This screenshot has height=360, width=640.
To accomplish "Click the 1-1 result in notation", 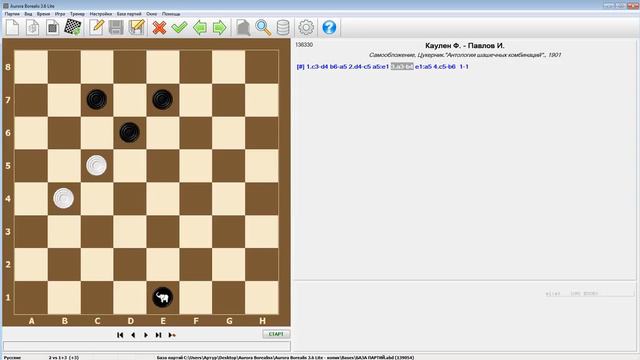I will click(x=464, y=67).
